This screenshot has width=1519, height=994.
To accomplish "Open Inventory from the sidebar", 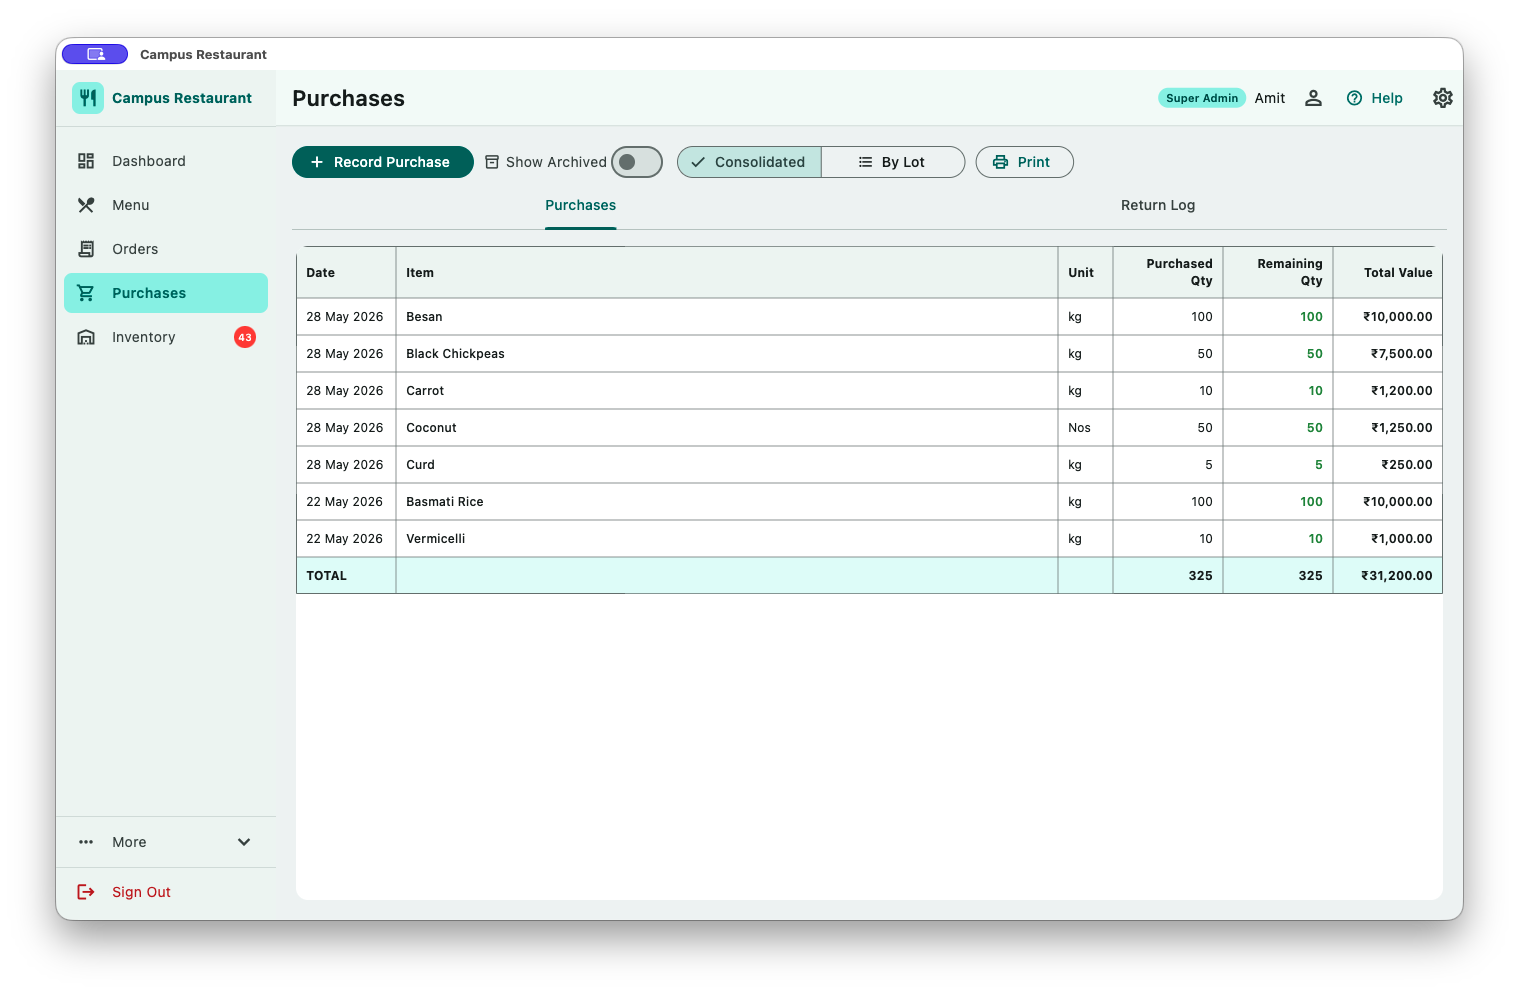I will tap(166, 337).
